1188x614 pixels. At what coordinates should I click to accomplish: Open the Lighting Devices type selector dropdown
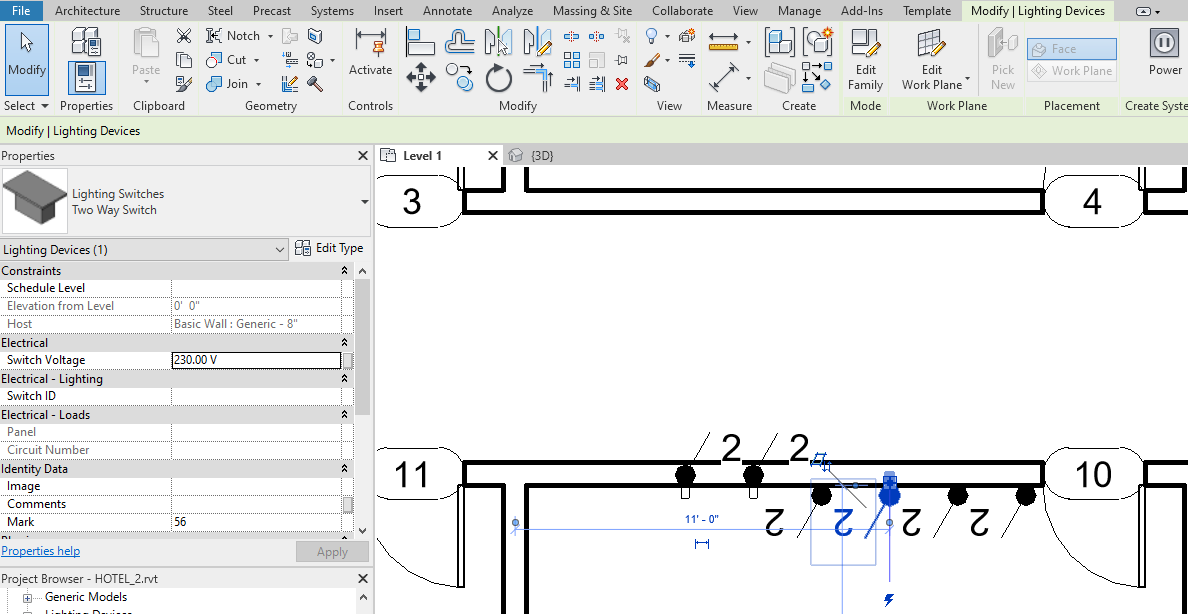(x=278, y=248)
